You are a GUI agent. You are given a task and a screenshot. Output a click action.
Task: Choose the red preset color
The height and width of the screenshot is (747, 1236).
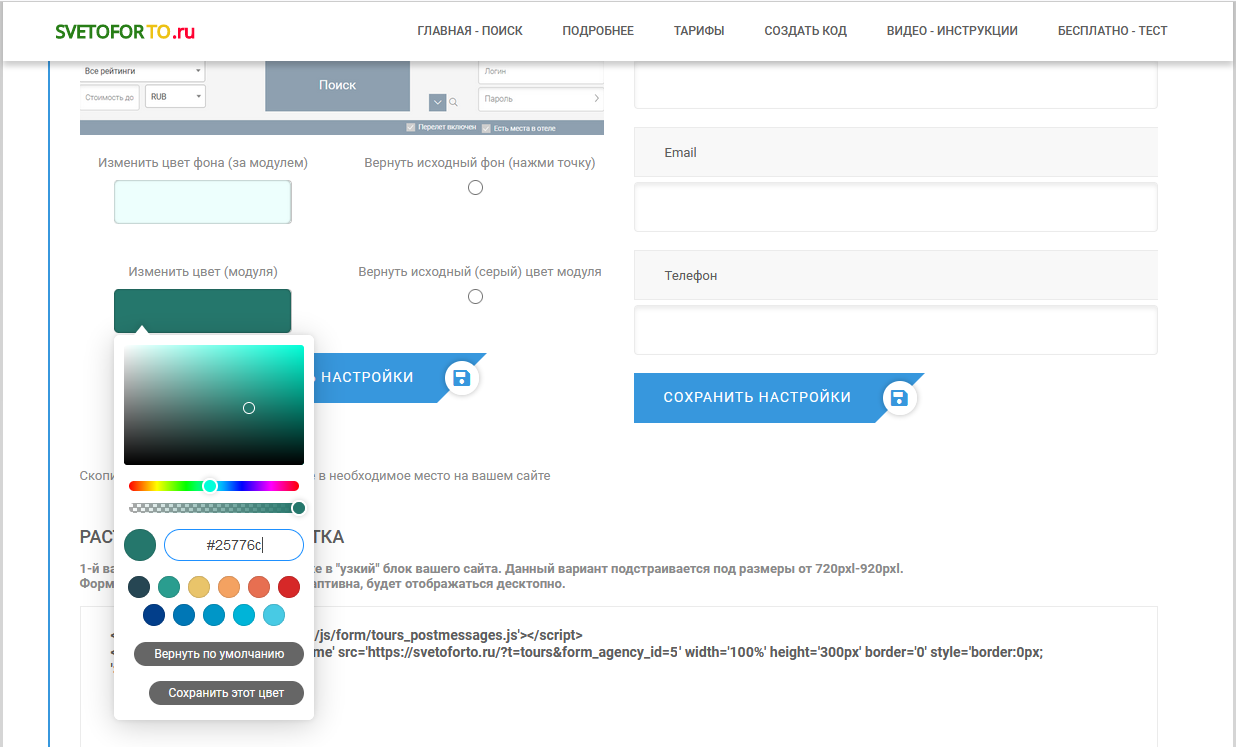[289, 587]
